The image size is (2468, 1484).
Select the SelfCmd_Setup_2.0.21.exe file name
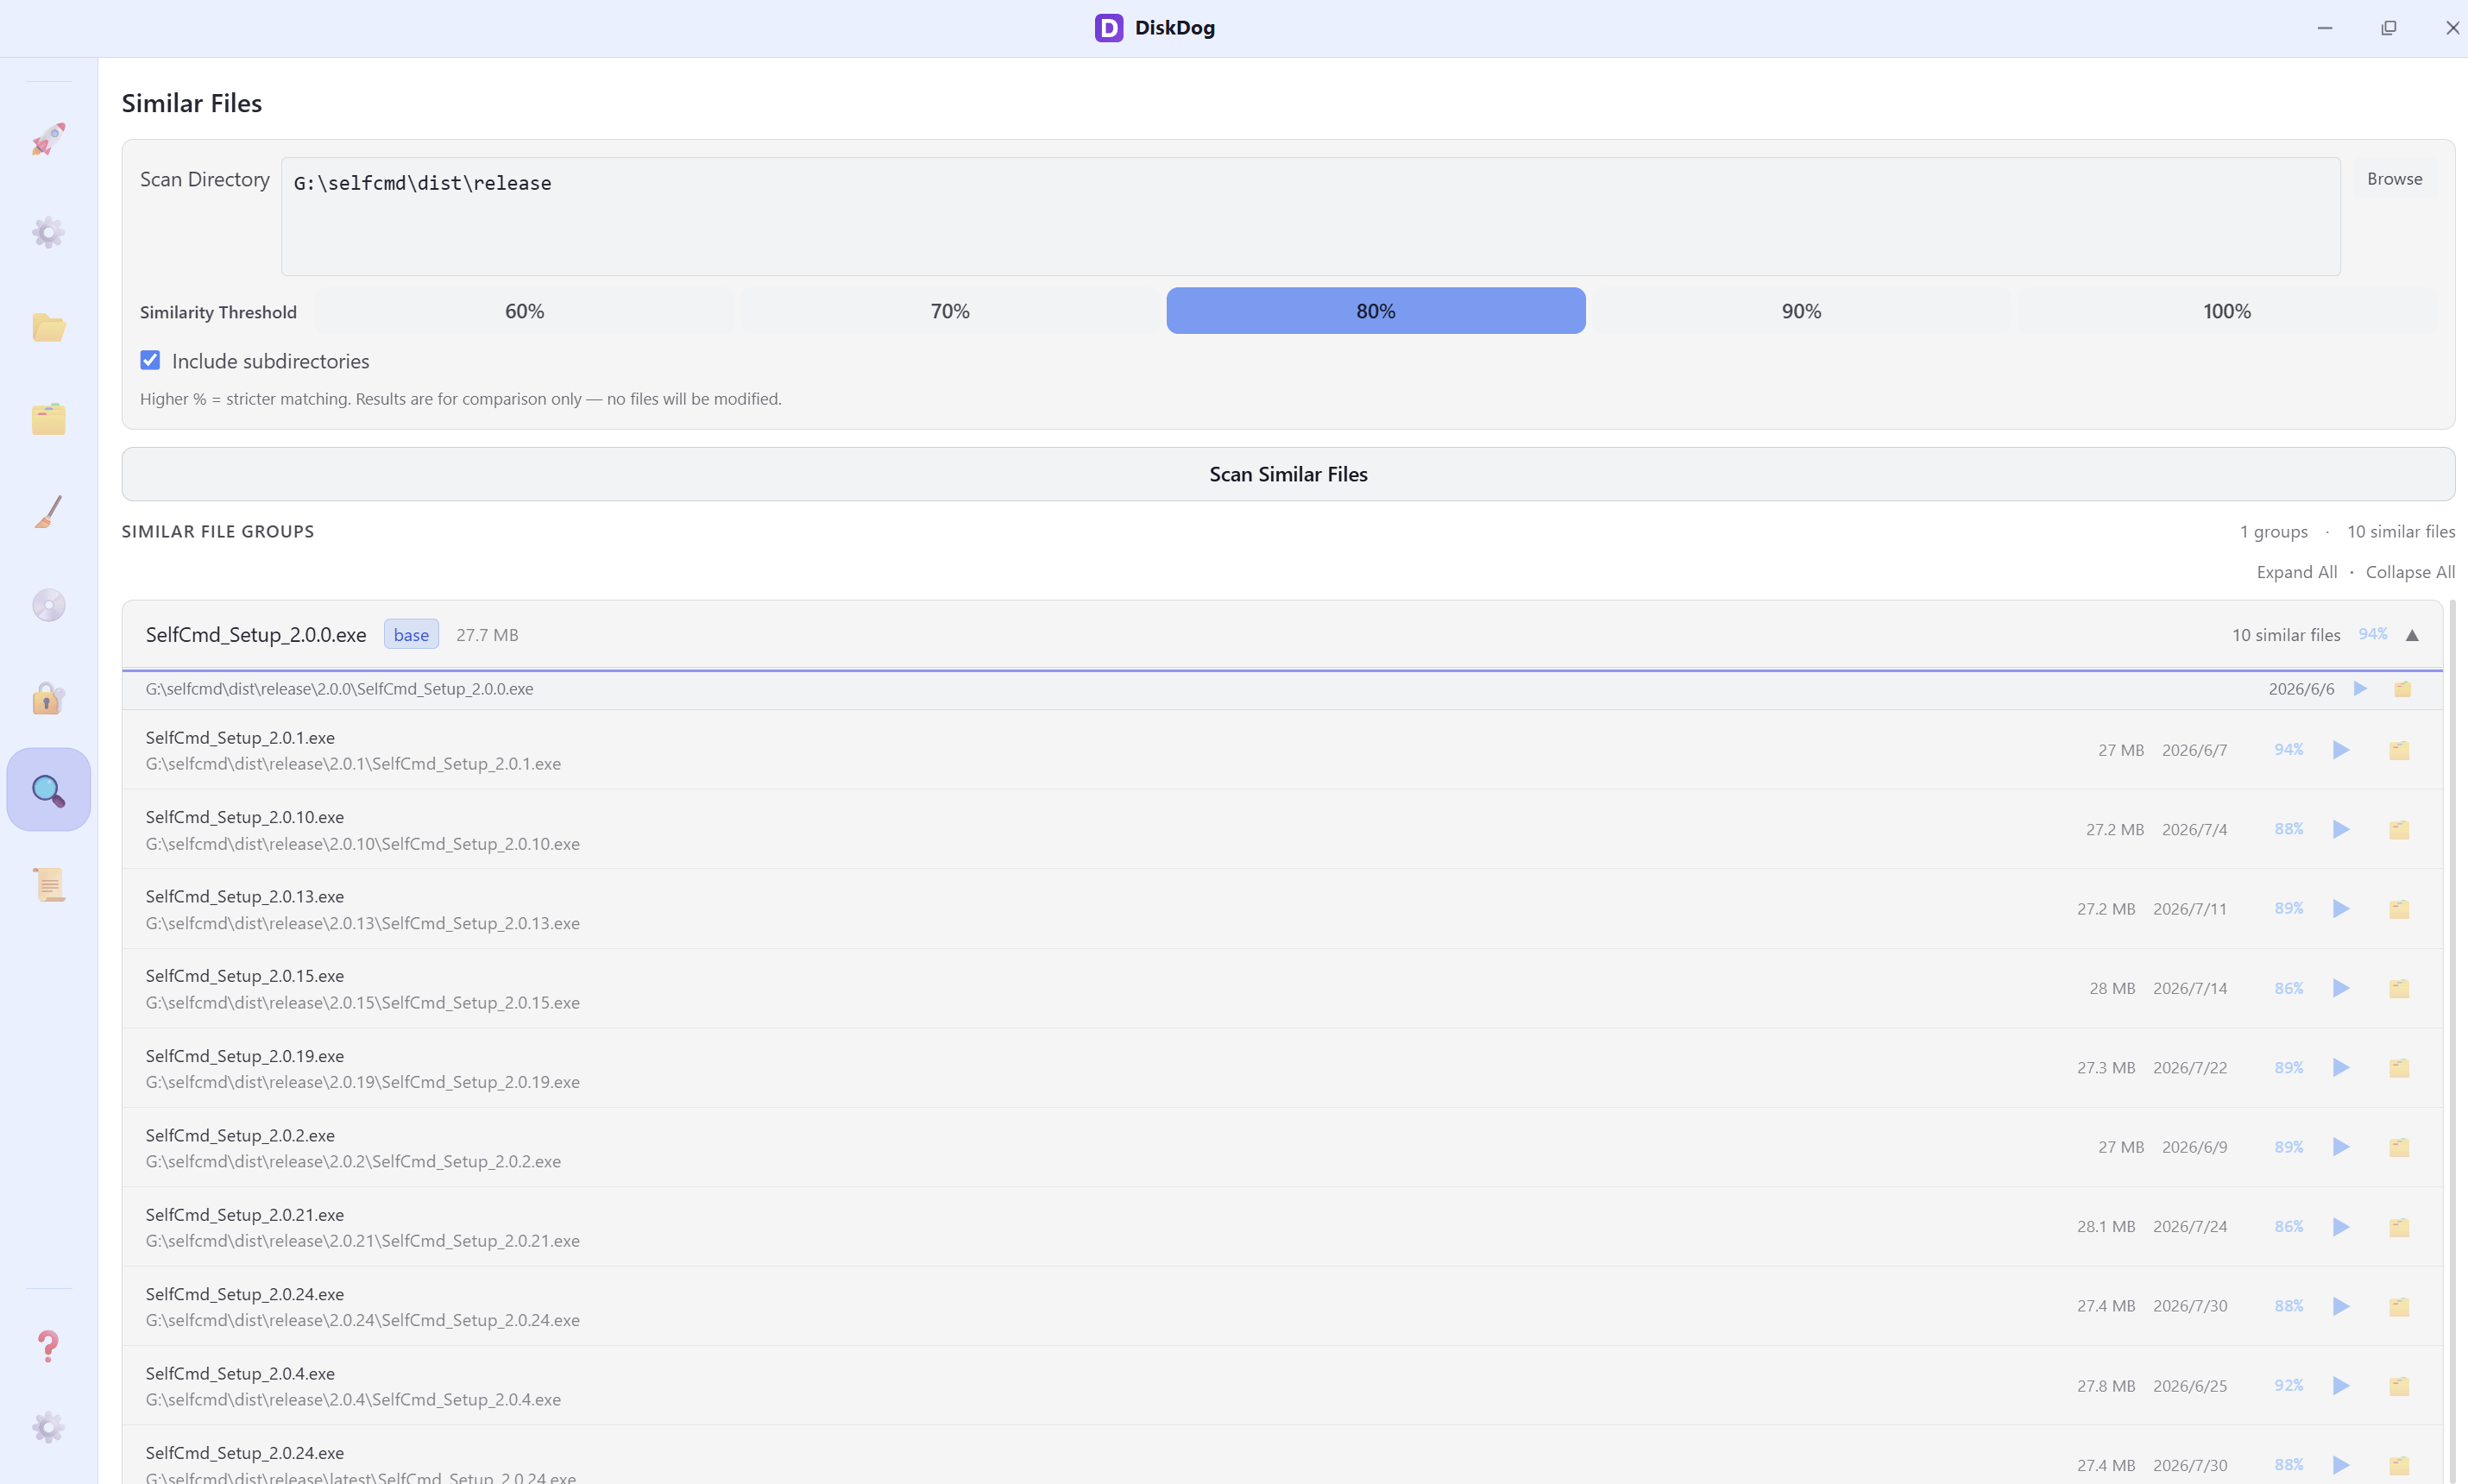pyautogui.click(x=245, y=1215)
